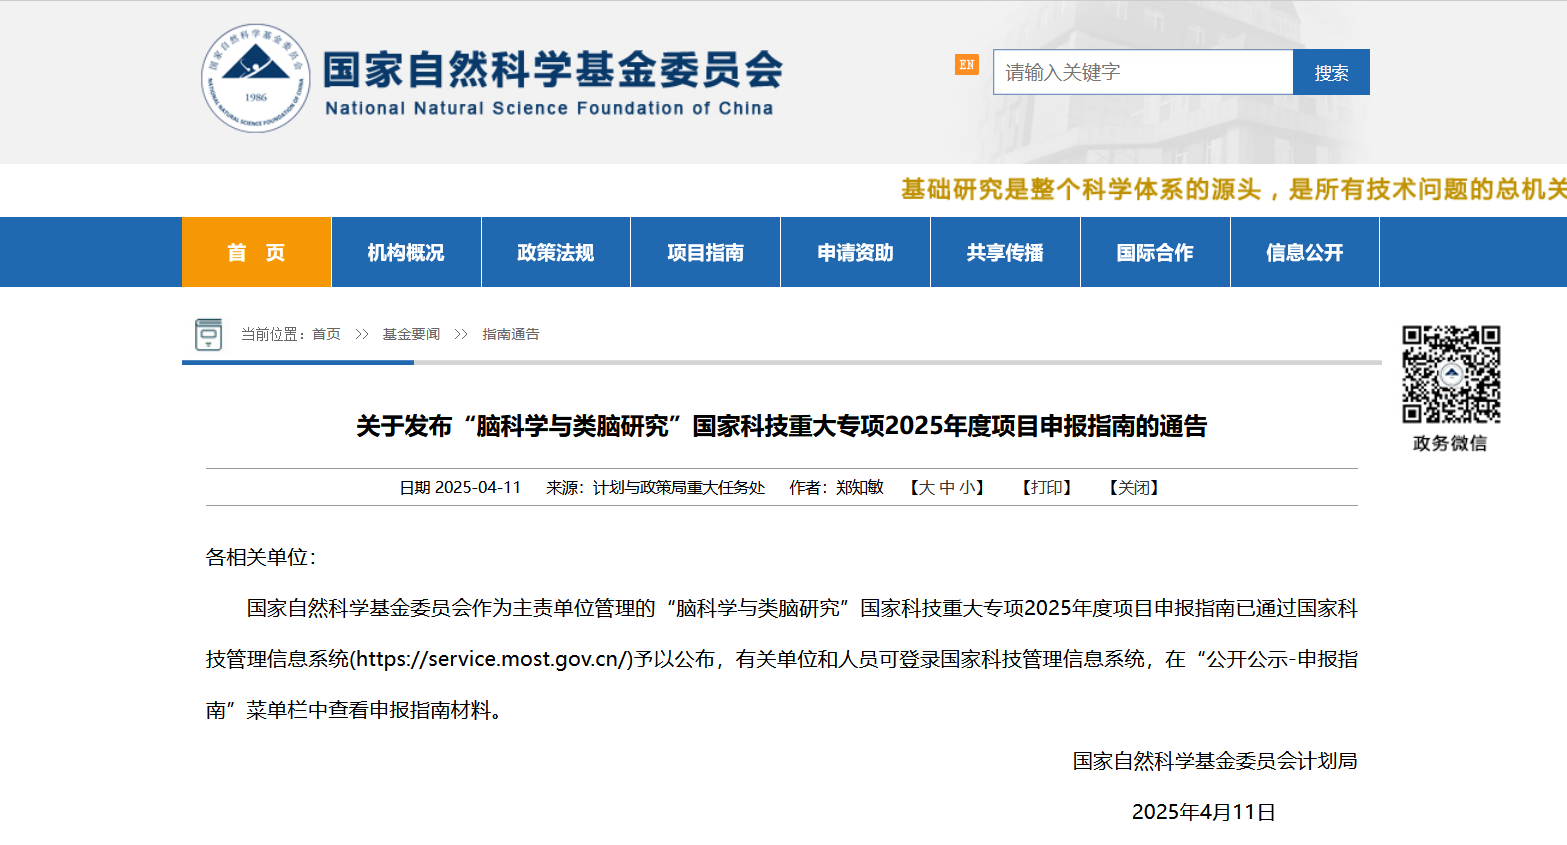
Task: Click the breadcrumb location icon
Action: click(208, 334)
